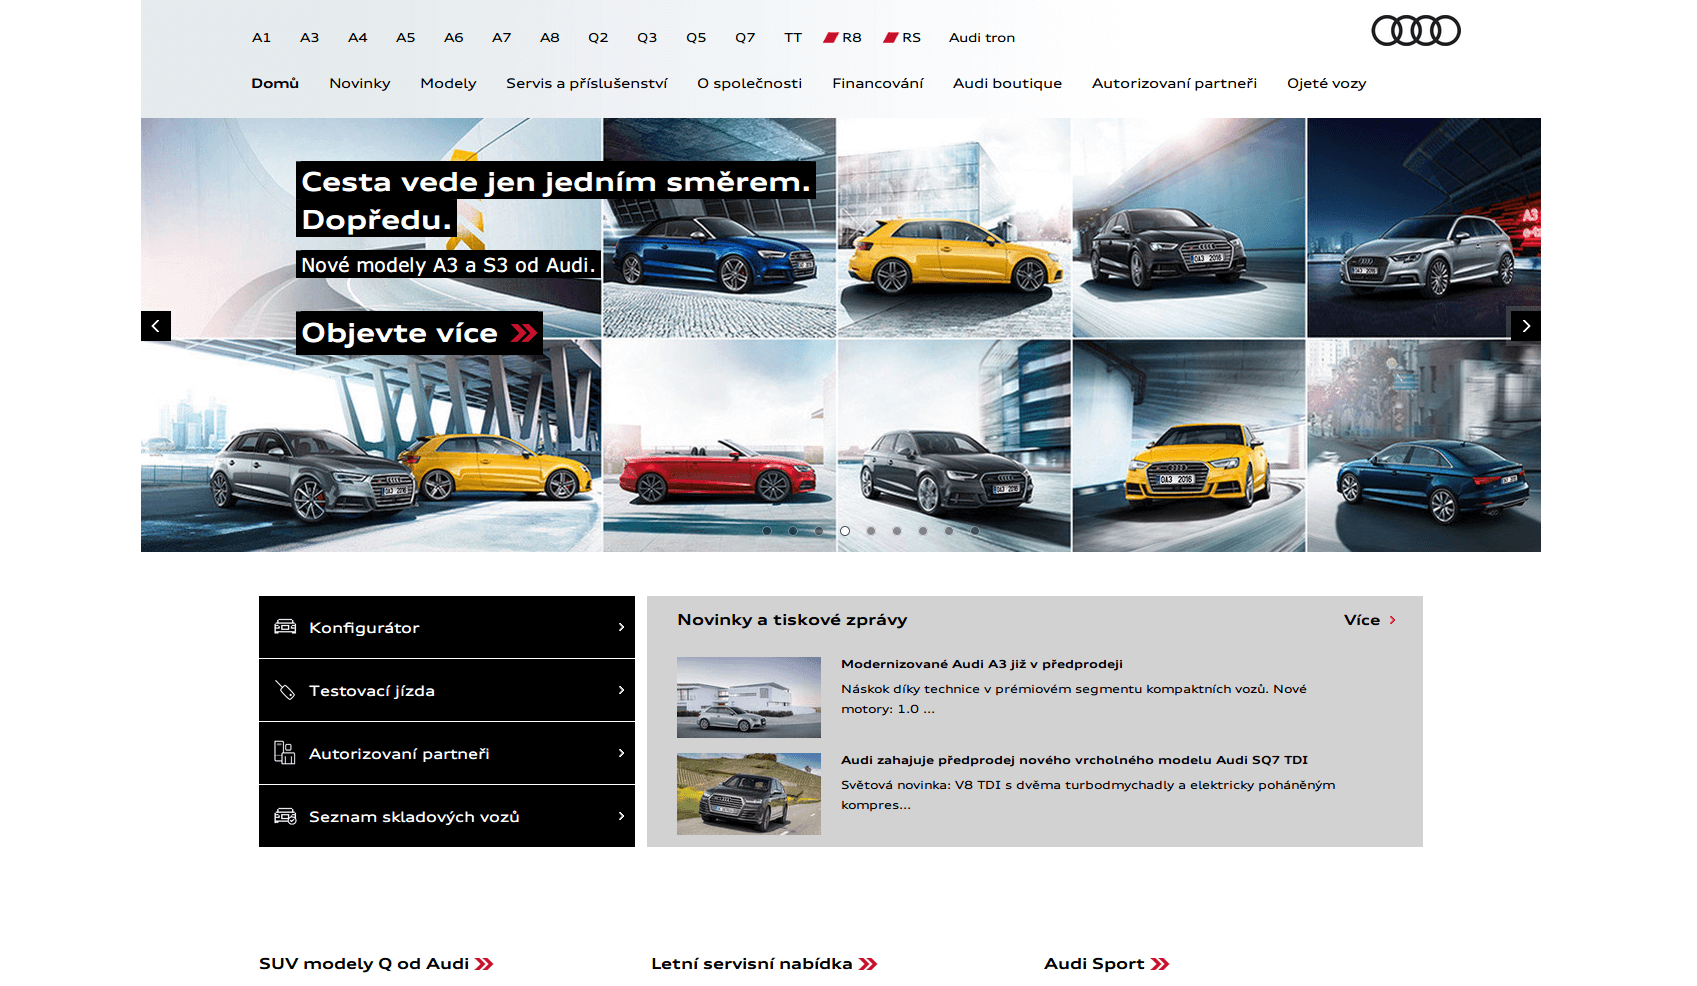Viewport: 1697px width, 986px height.
Task: Select the eighth carousel pagination dot
Action: click(949, 531)
